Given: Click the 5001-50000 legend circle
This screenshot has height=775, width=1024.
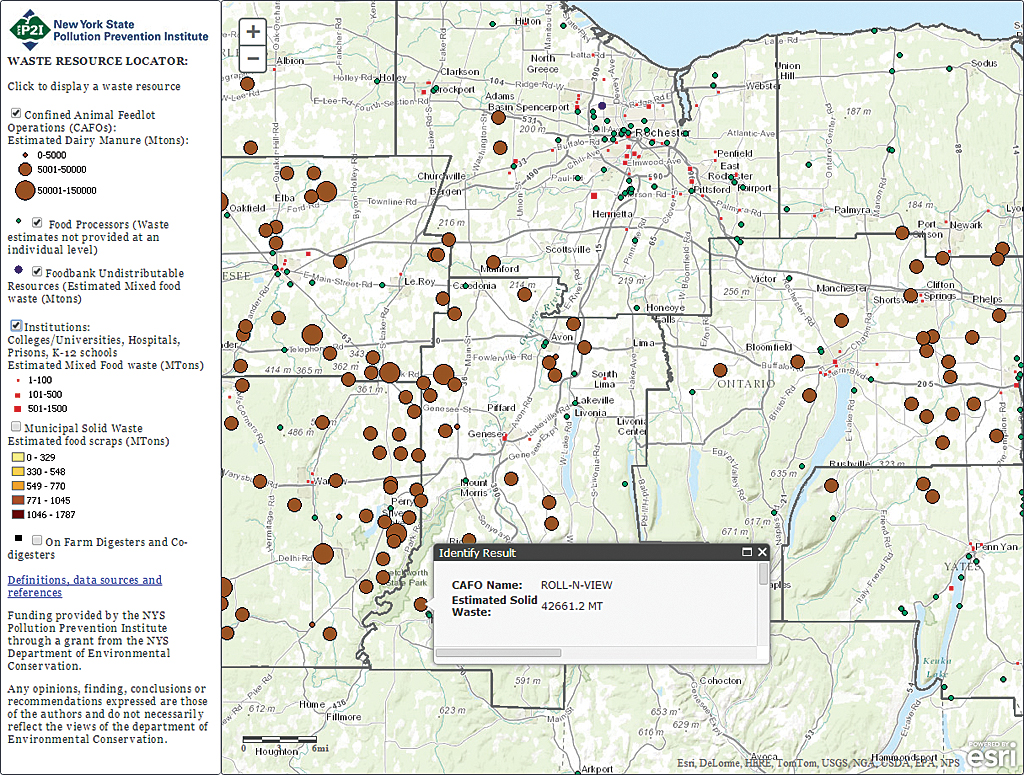Looking at the screenshot, I should (25, 169).
